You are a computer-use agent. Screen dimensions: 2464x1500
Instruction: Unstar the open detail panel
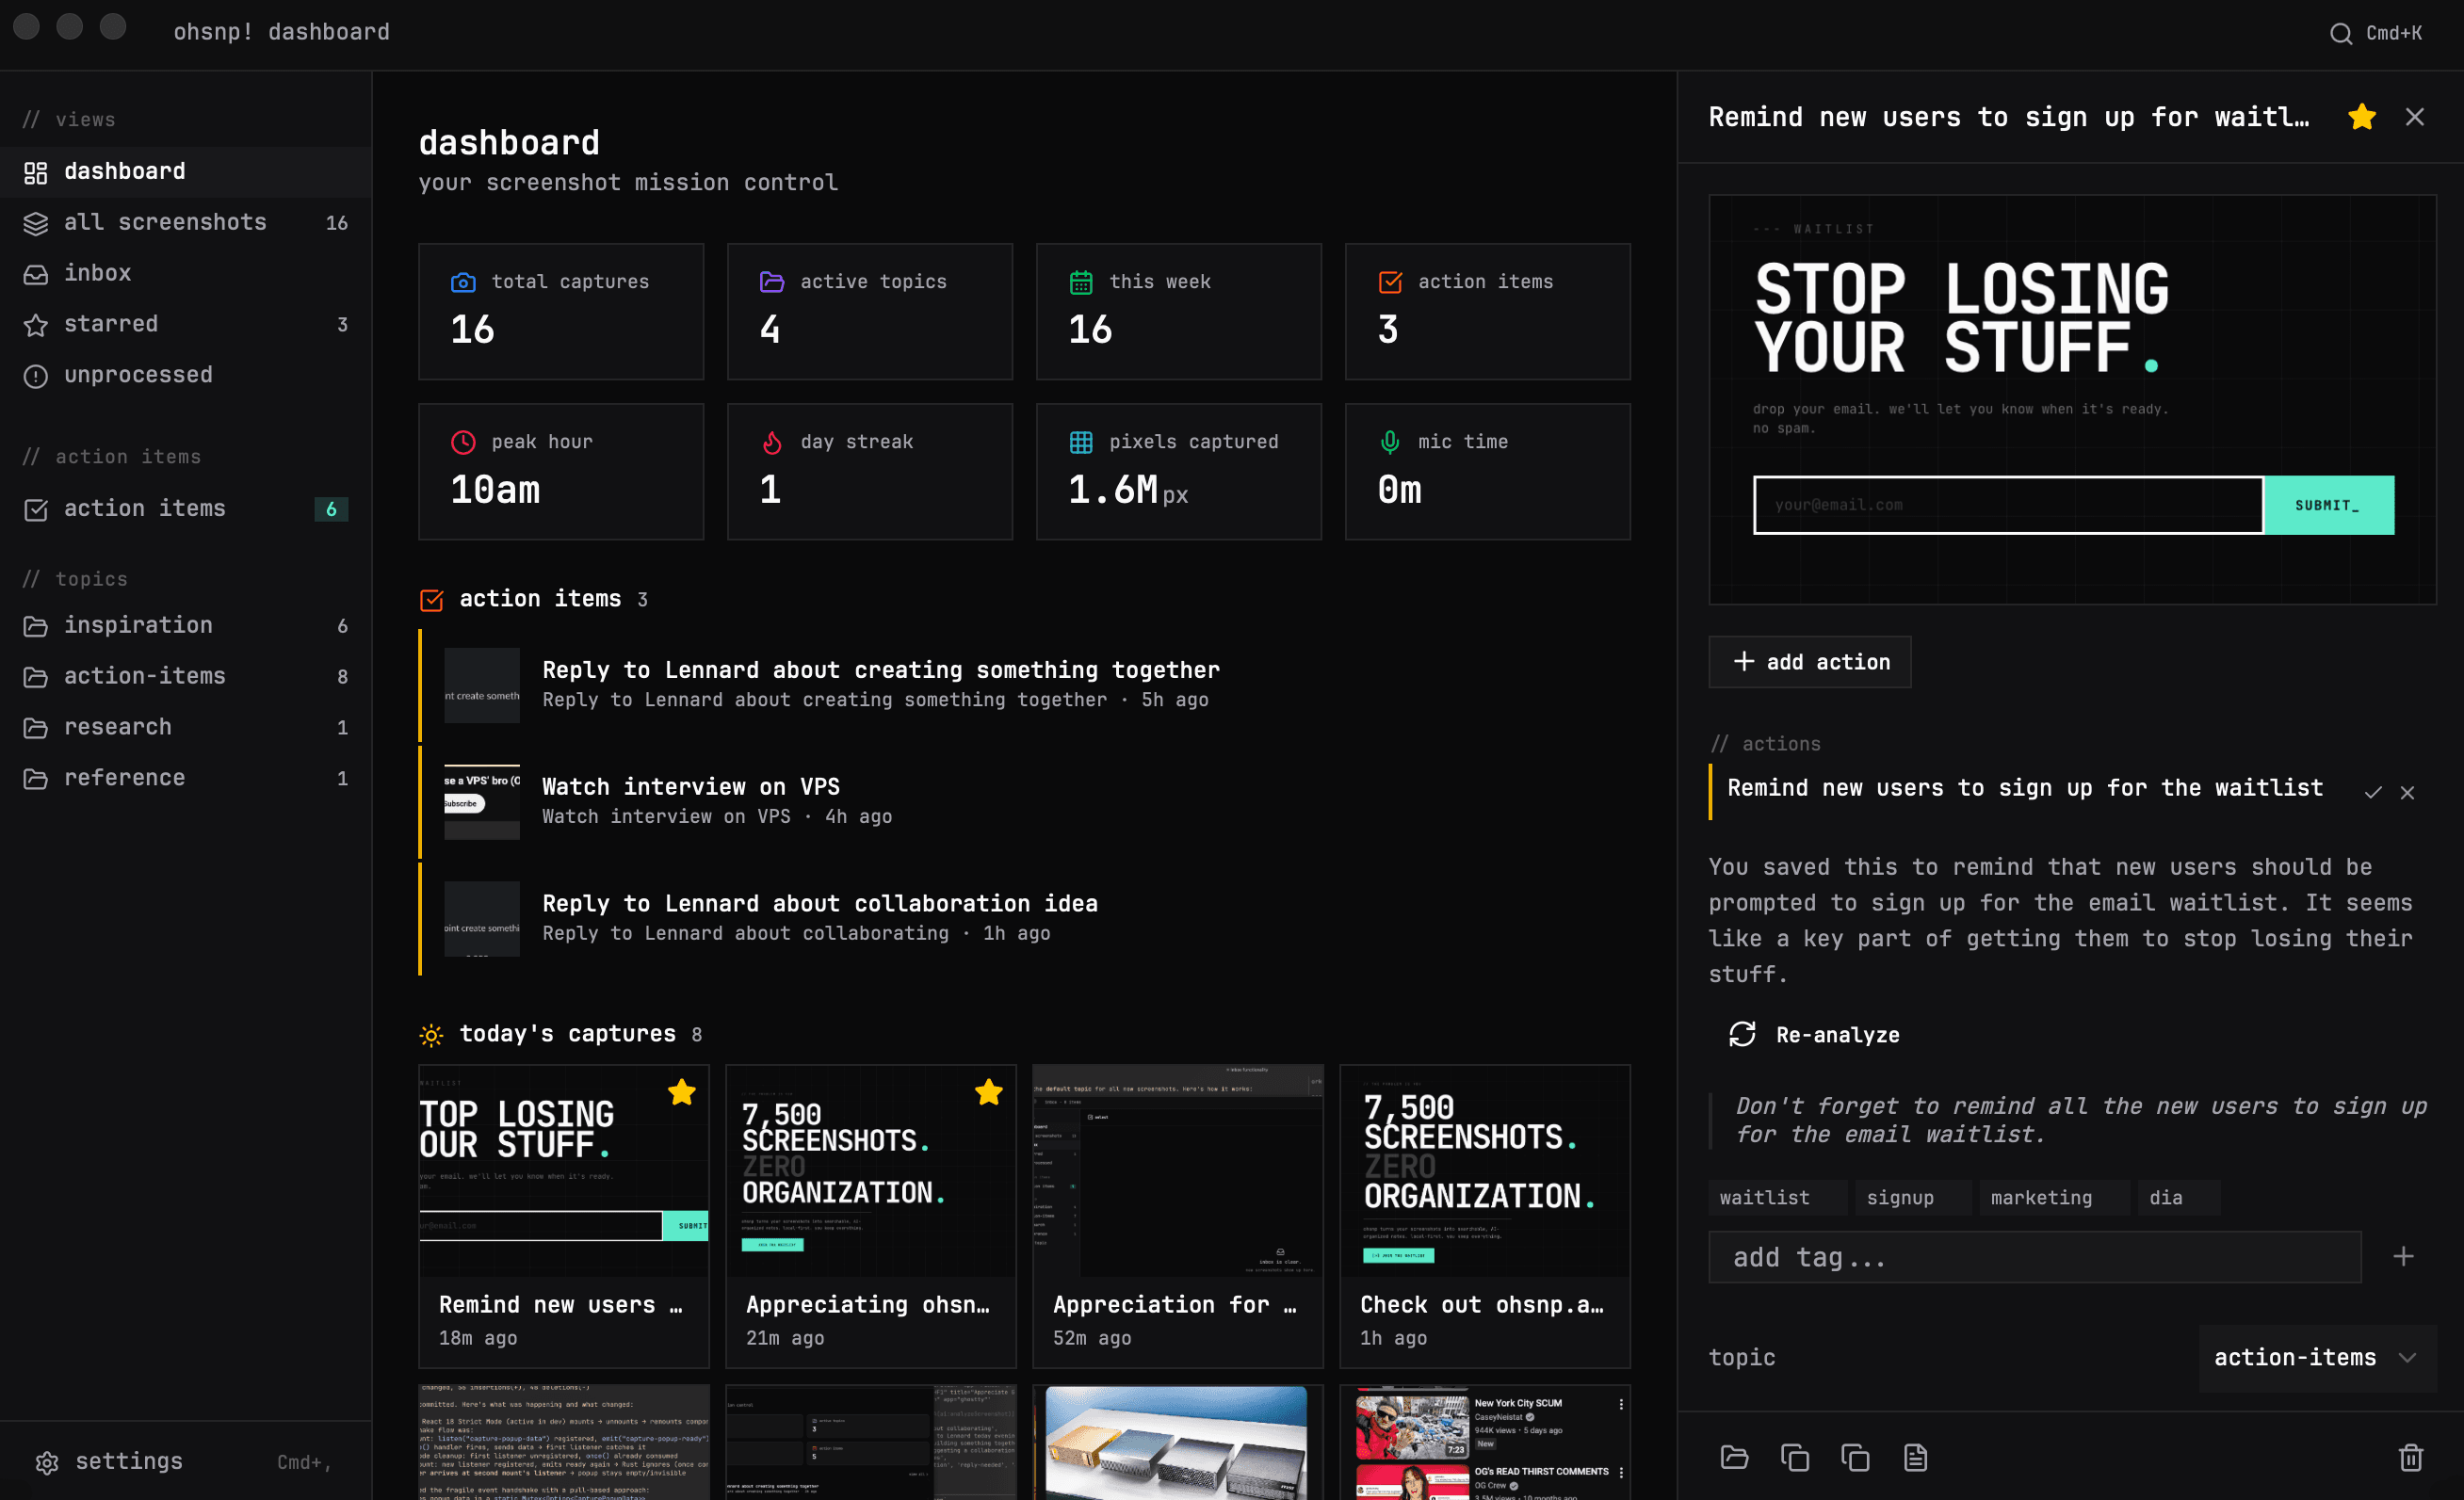click(2361, 116)
